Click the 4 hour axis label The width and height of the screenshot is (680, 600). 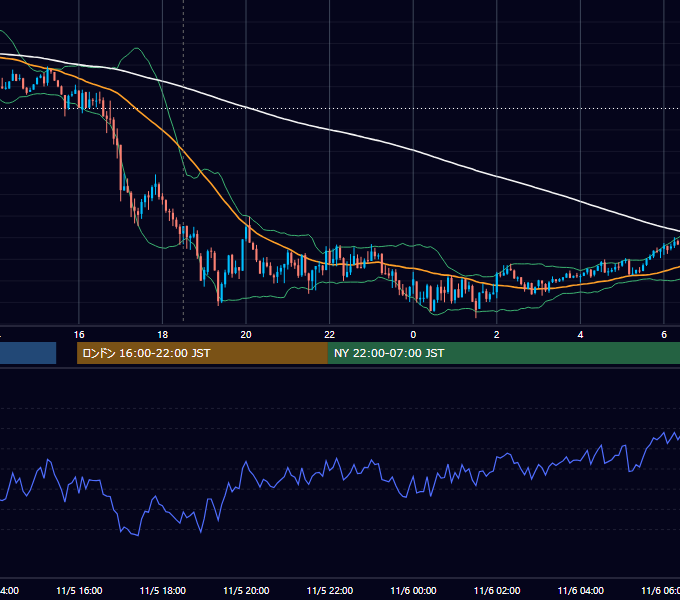[580, 335]
